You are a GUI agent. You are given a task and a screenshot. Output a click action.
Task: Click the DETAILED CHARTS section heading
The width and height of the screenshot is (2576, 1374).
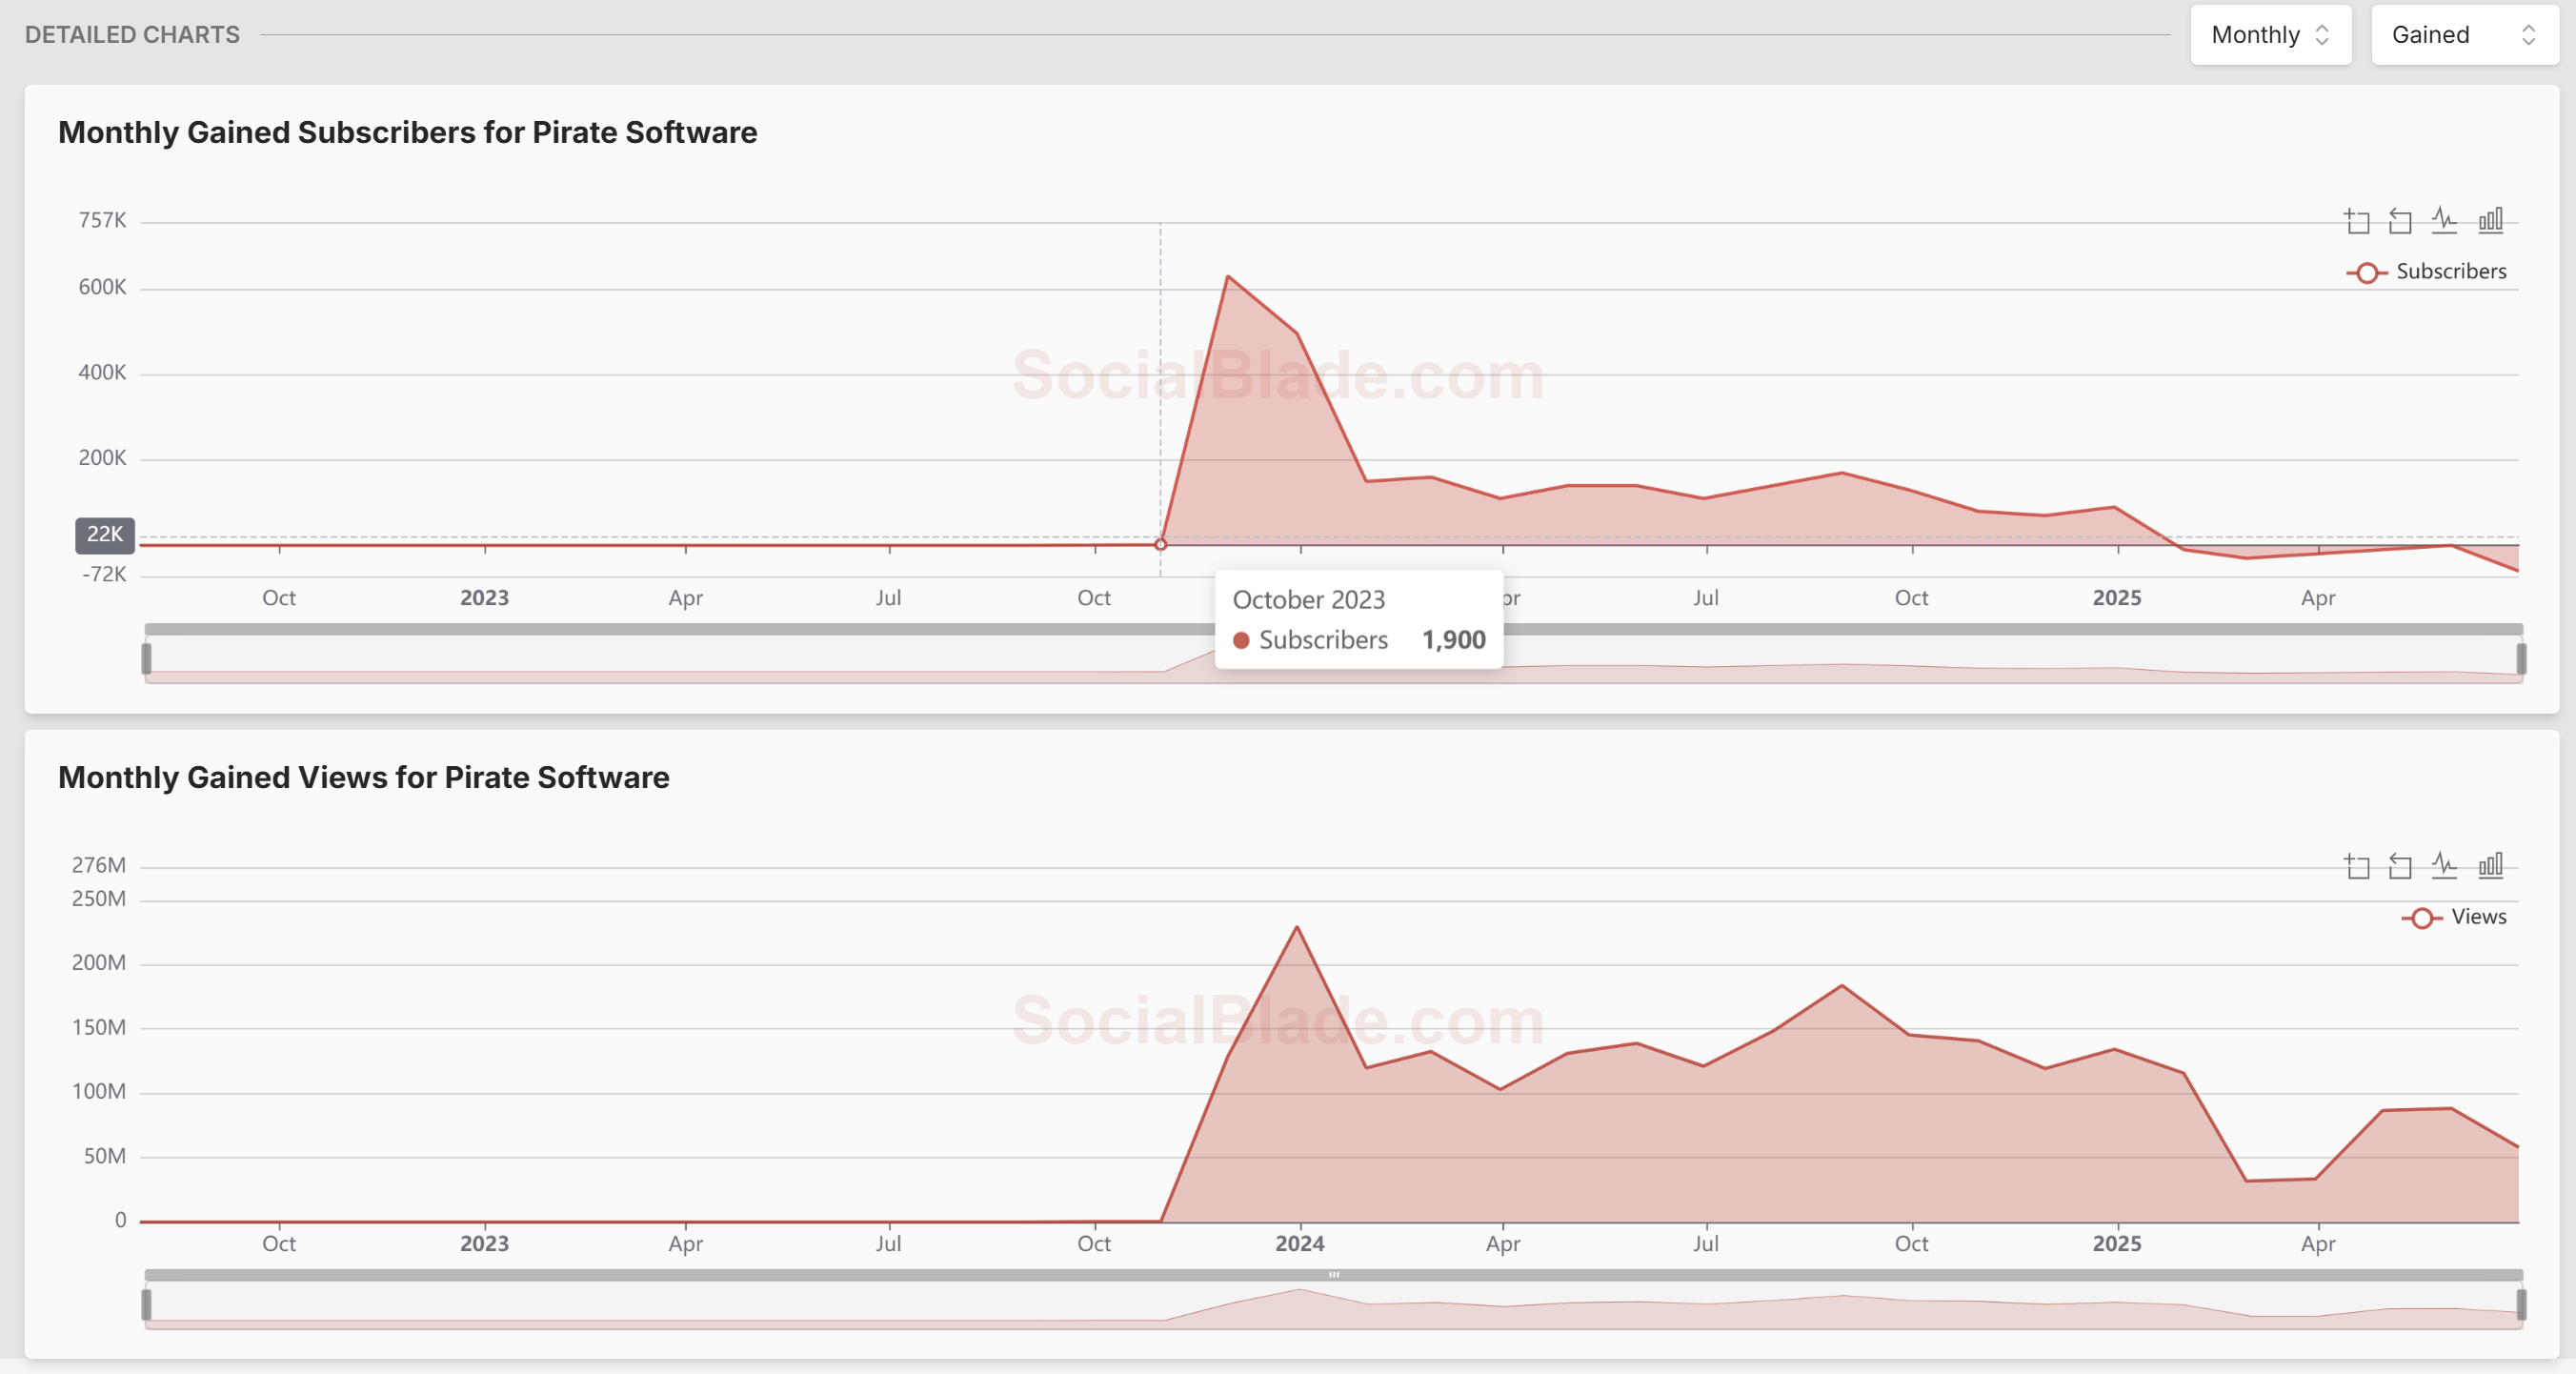pyautogui.click(x=132, y=35)
